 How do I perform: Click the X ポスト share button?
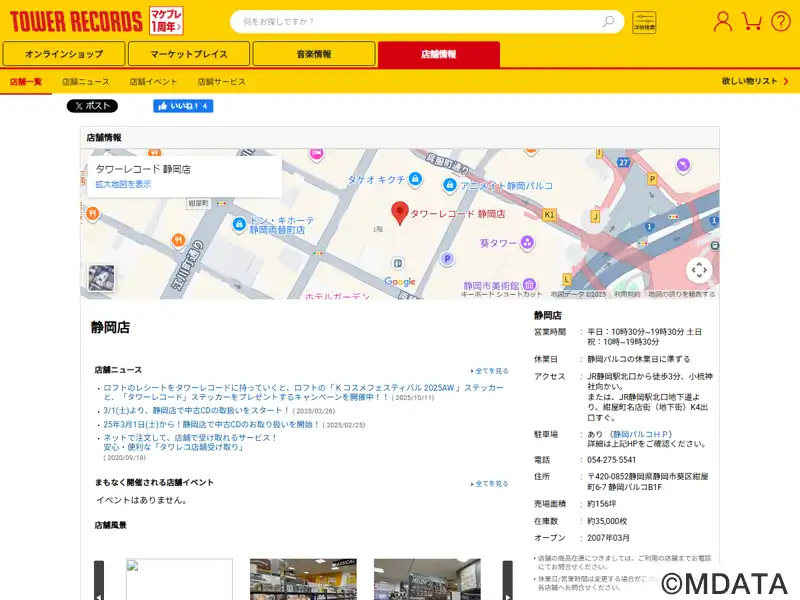(x=92, y=106)
